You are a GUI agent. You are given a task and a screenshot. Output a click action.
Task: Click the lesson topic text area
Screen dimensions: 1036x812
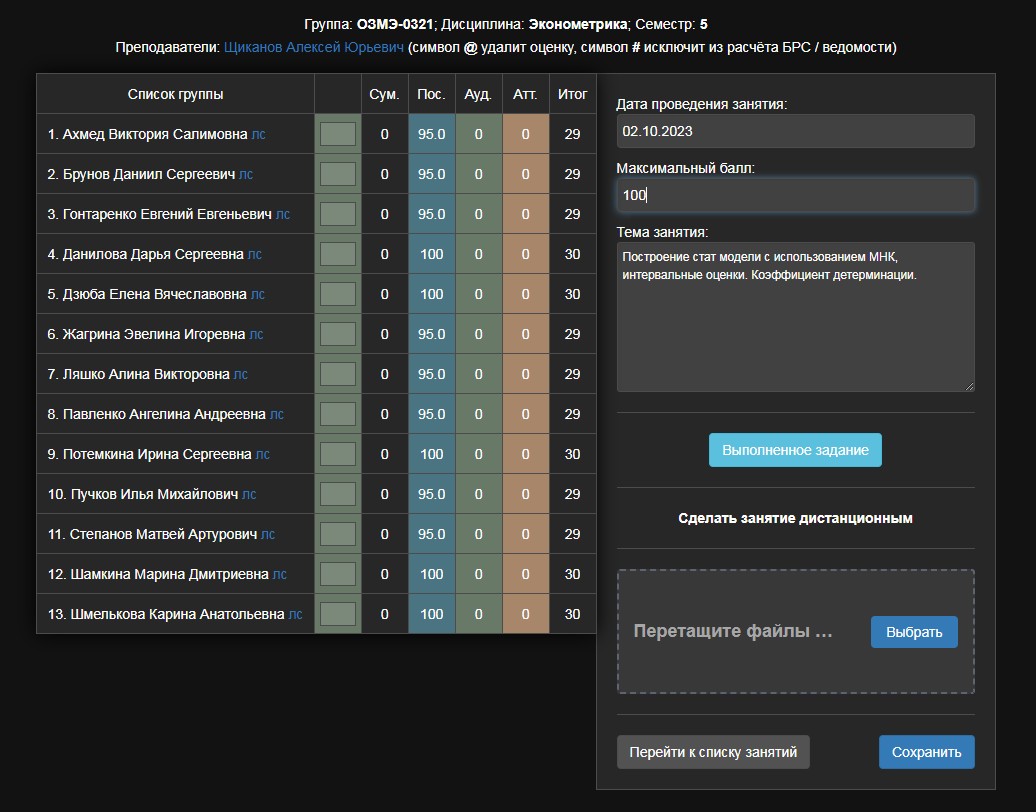pos(795,316)
